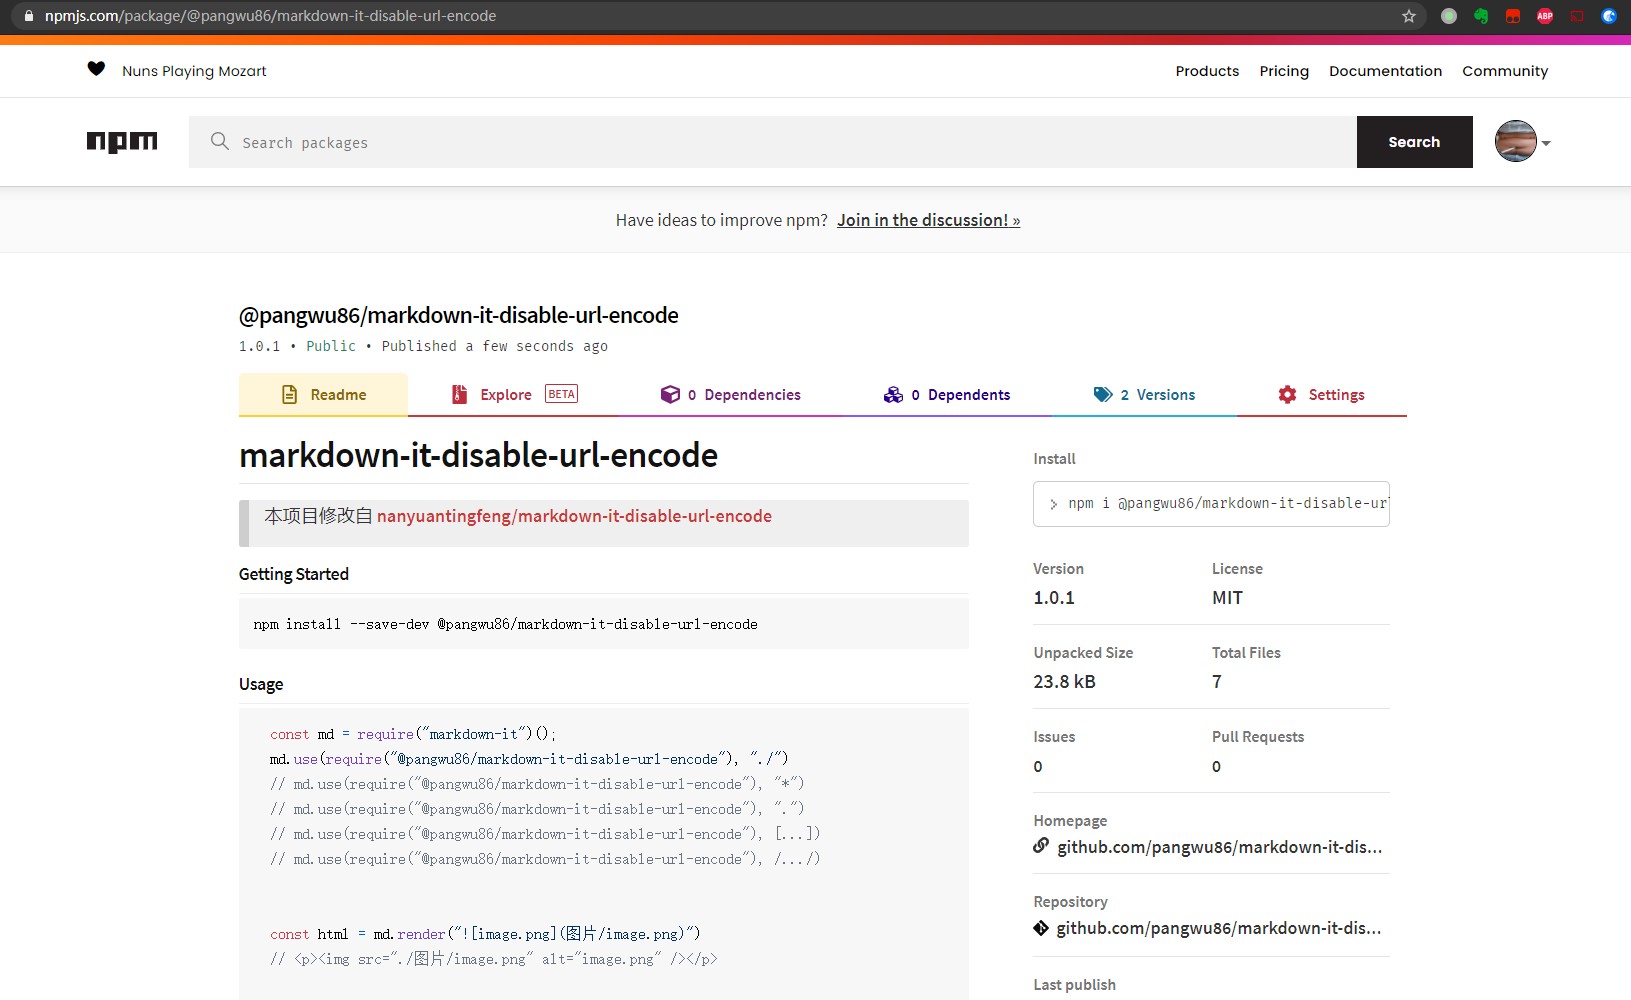Click the Readme document icon
This screenshot has height=1000, width=1631.
pos(290,395)
